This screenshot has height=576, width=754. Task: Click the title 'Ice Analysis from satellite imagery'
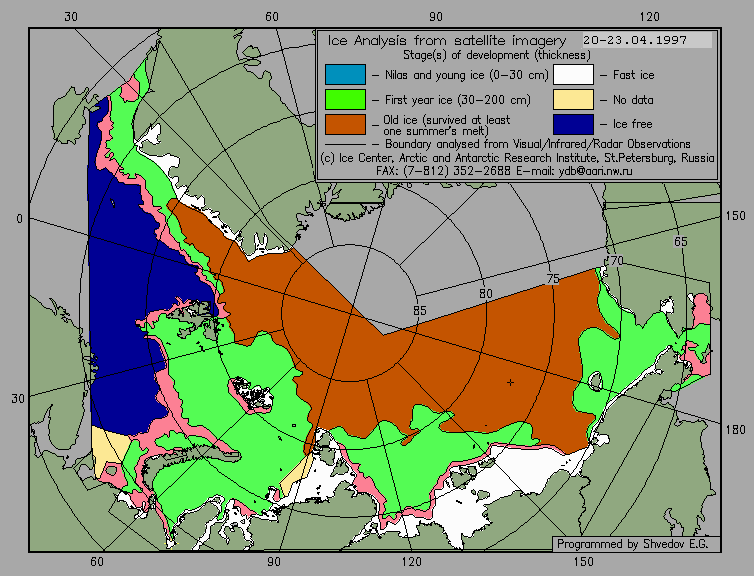coord(447,40)
